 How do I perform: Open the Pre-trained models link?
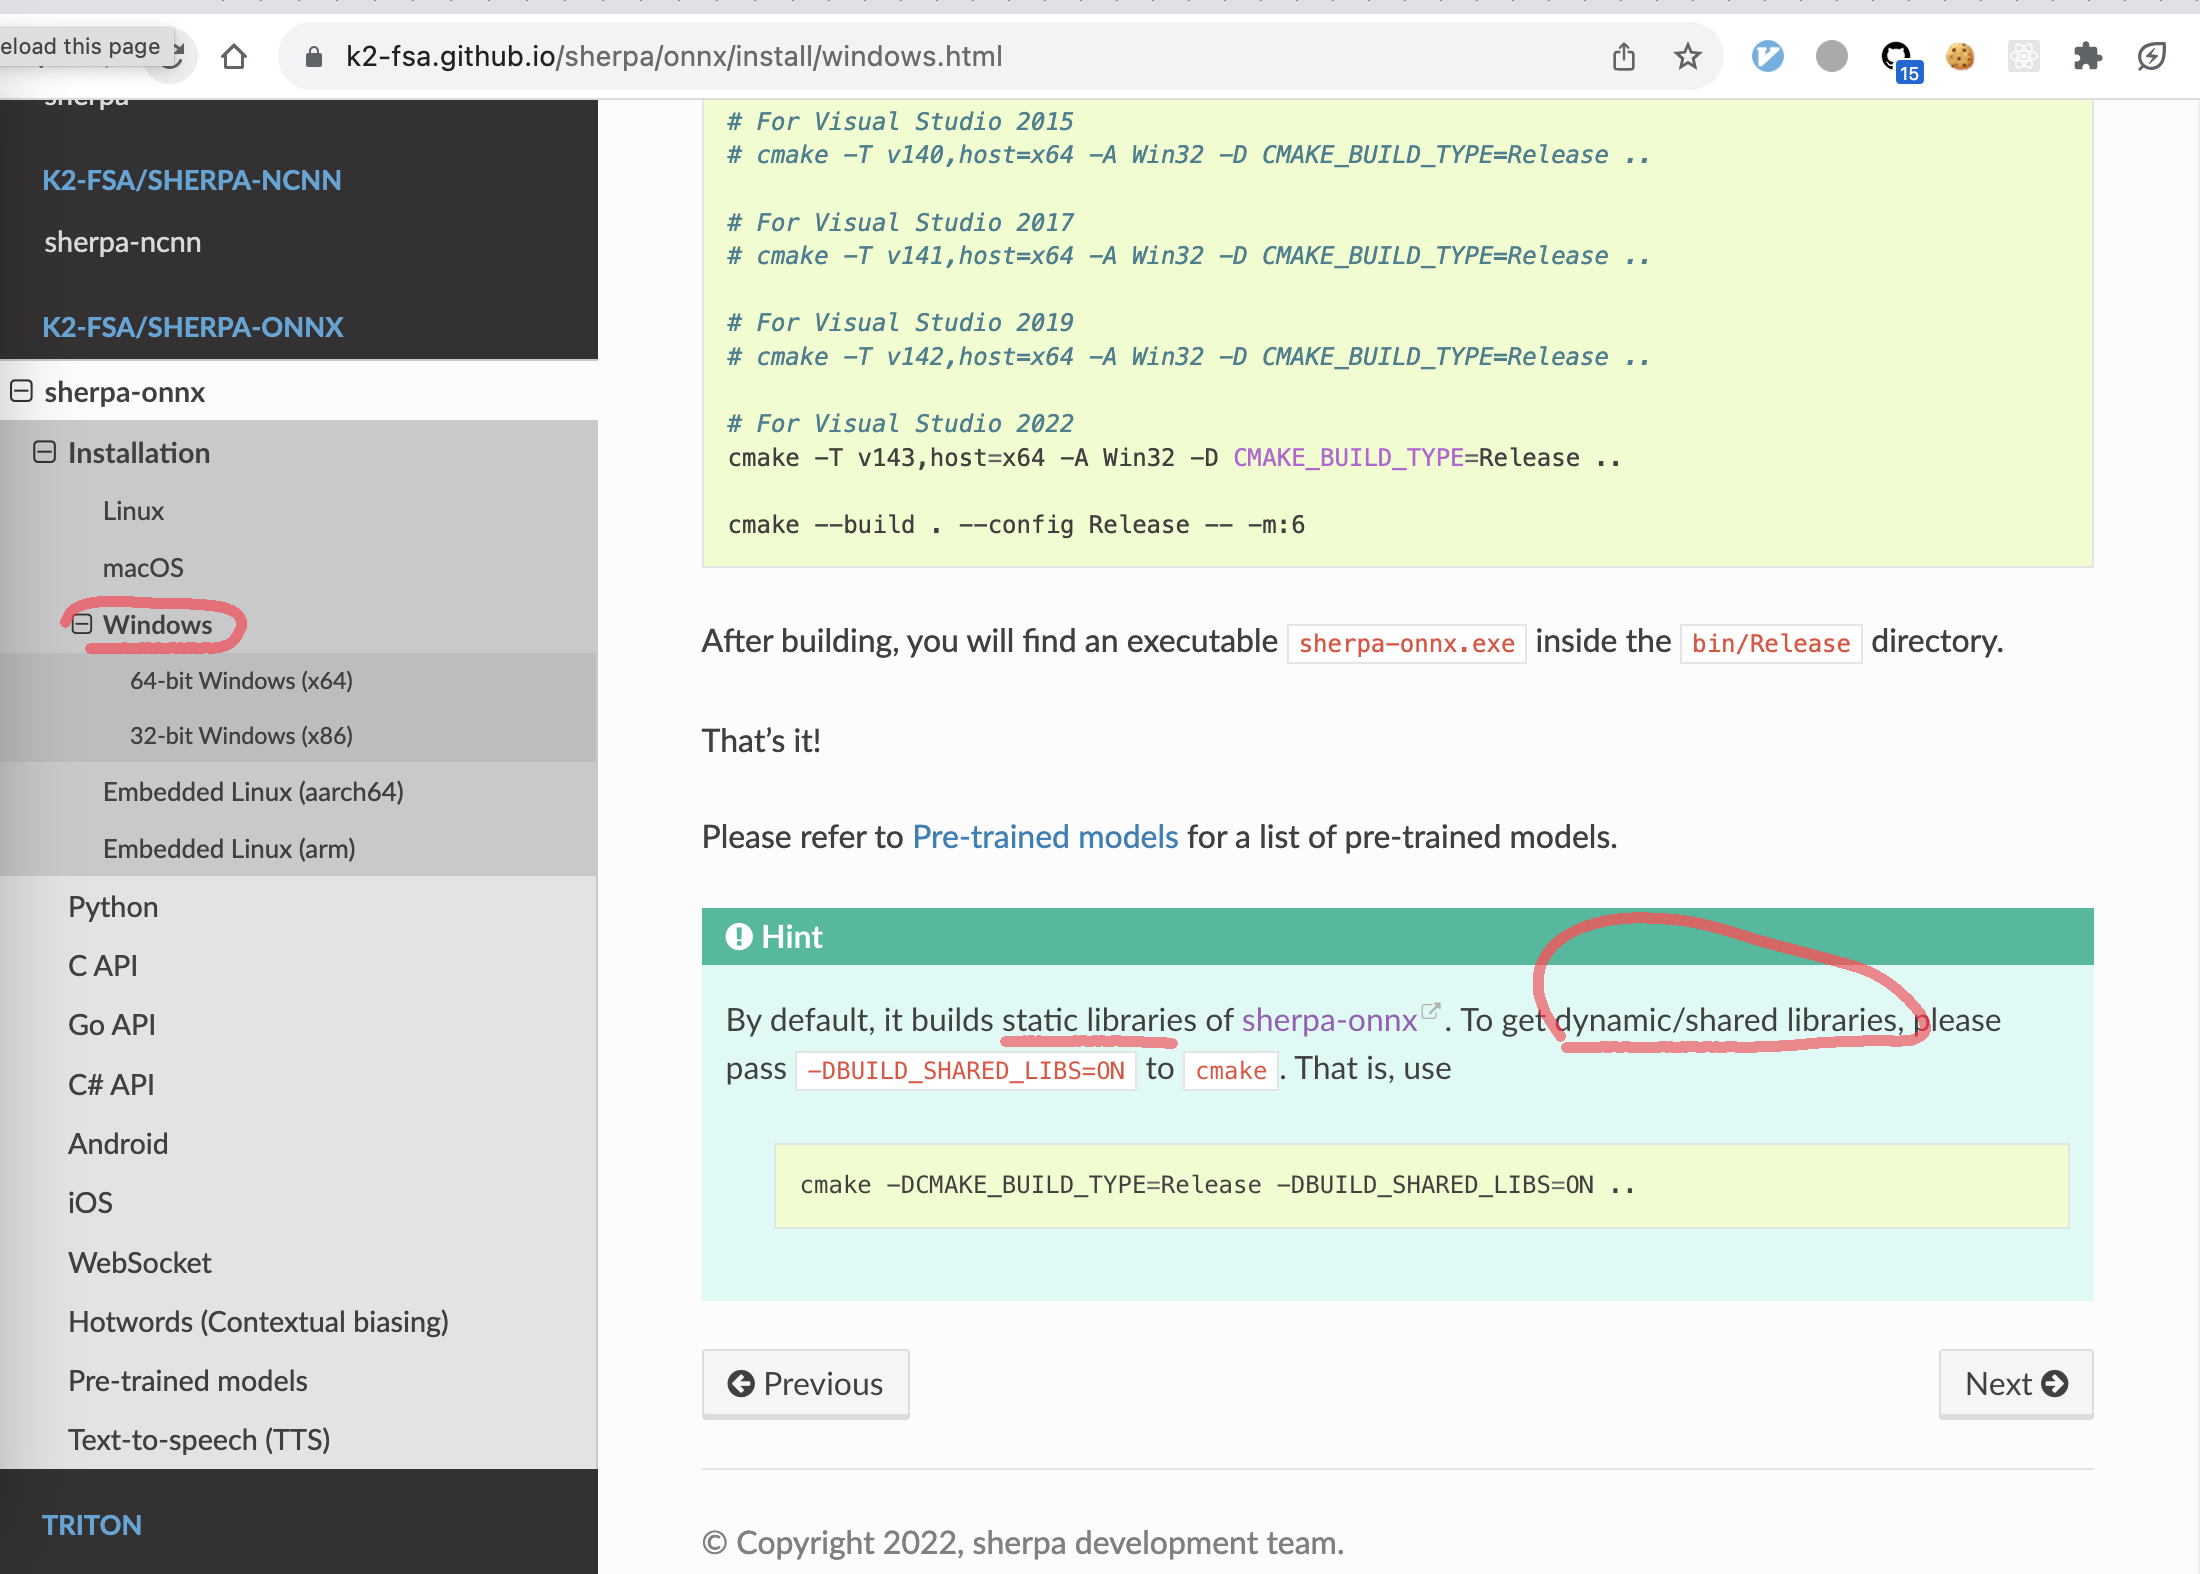1045,837
